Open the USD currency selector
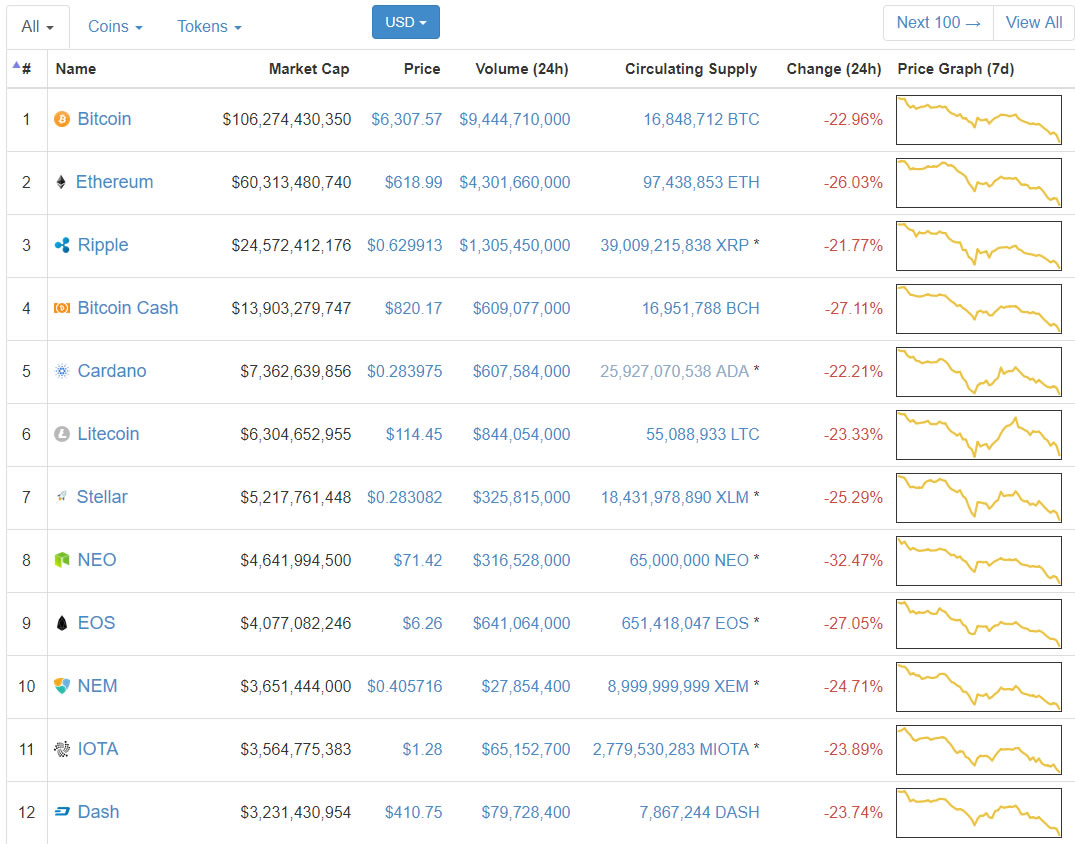 coord(405,20)
